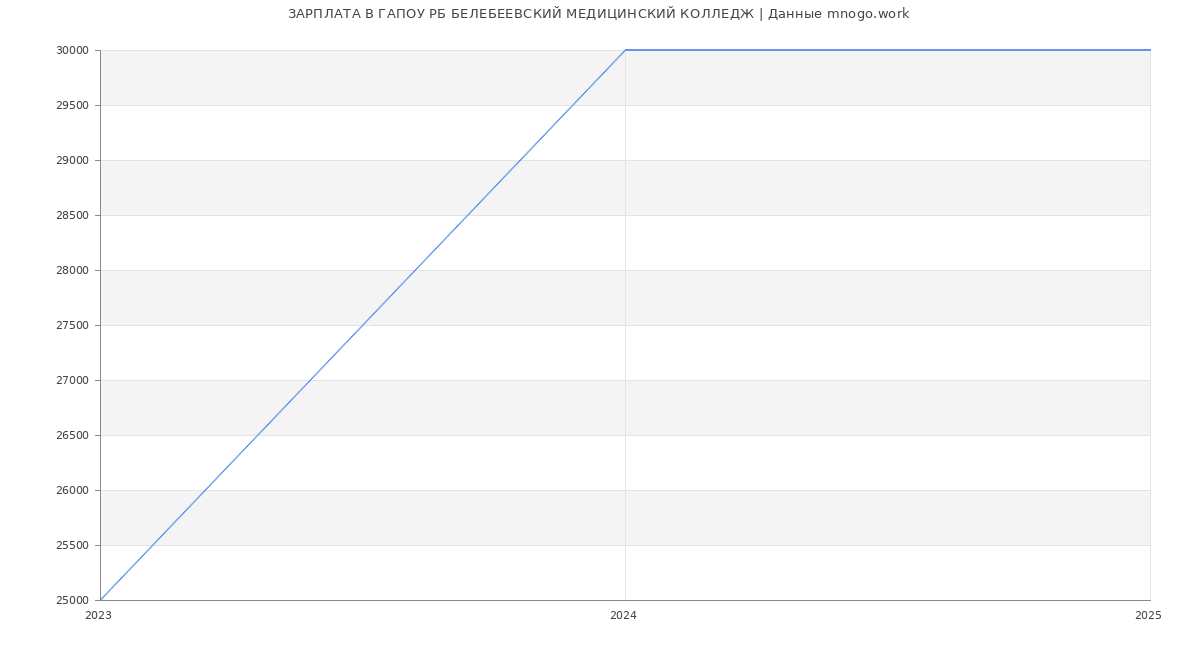The image size is (1200, 650).
Task: Click the 30000 y-axis label
Action: [x=72, y=51]
